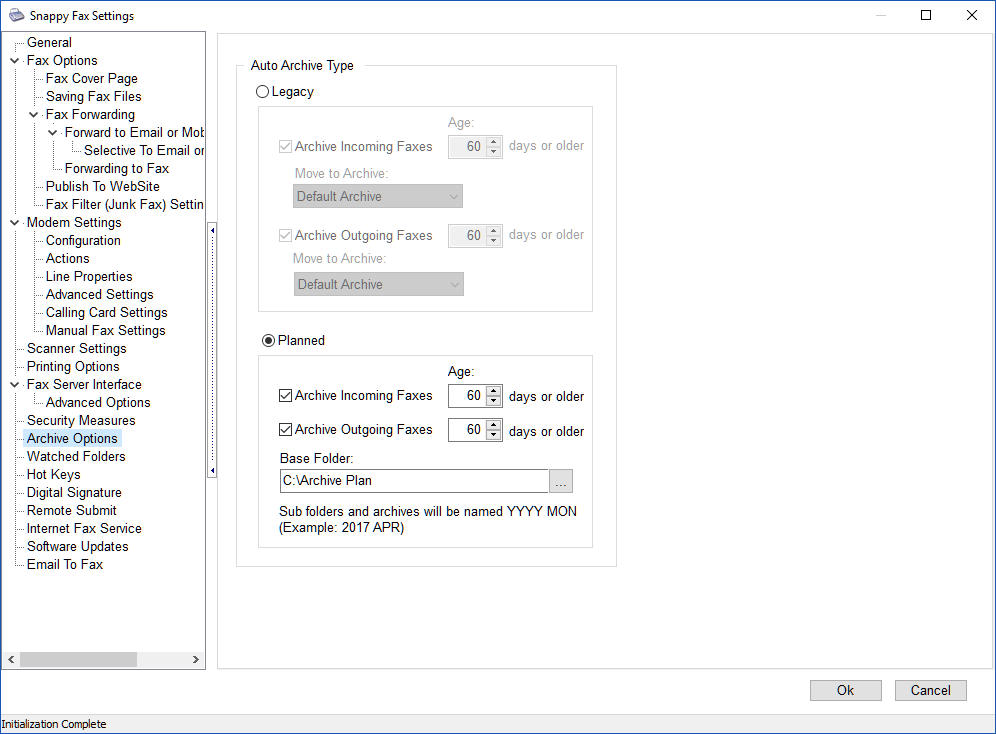Click the Snappy Fax printer icon in title bar
Image resolution: width=996 pixels, height=734 pixels.
coord(16,16)
